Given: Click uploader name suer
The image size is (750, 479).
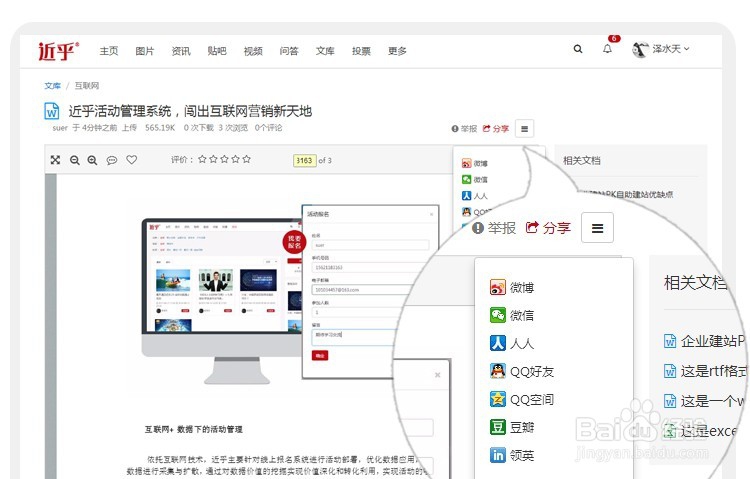Looking at the screenshot, I should click(x=60, y=128).
